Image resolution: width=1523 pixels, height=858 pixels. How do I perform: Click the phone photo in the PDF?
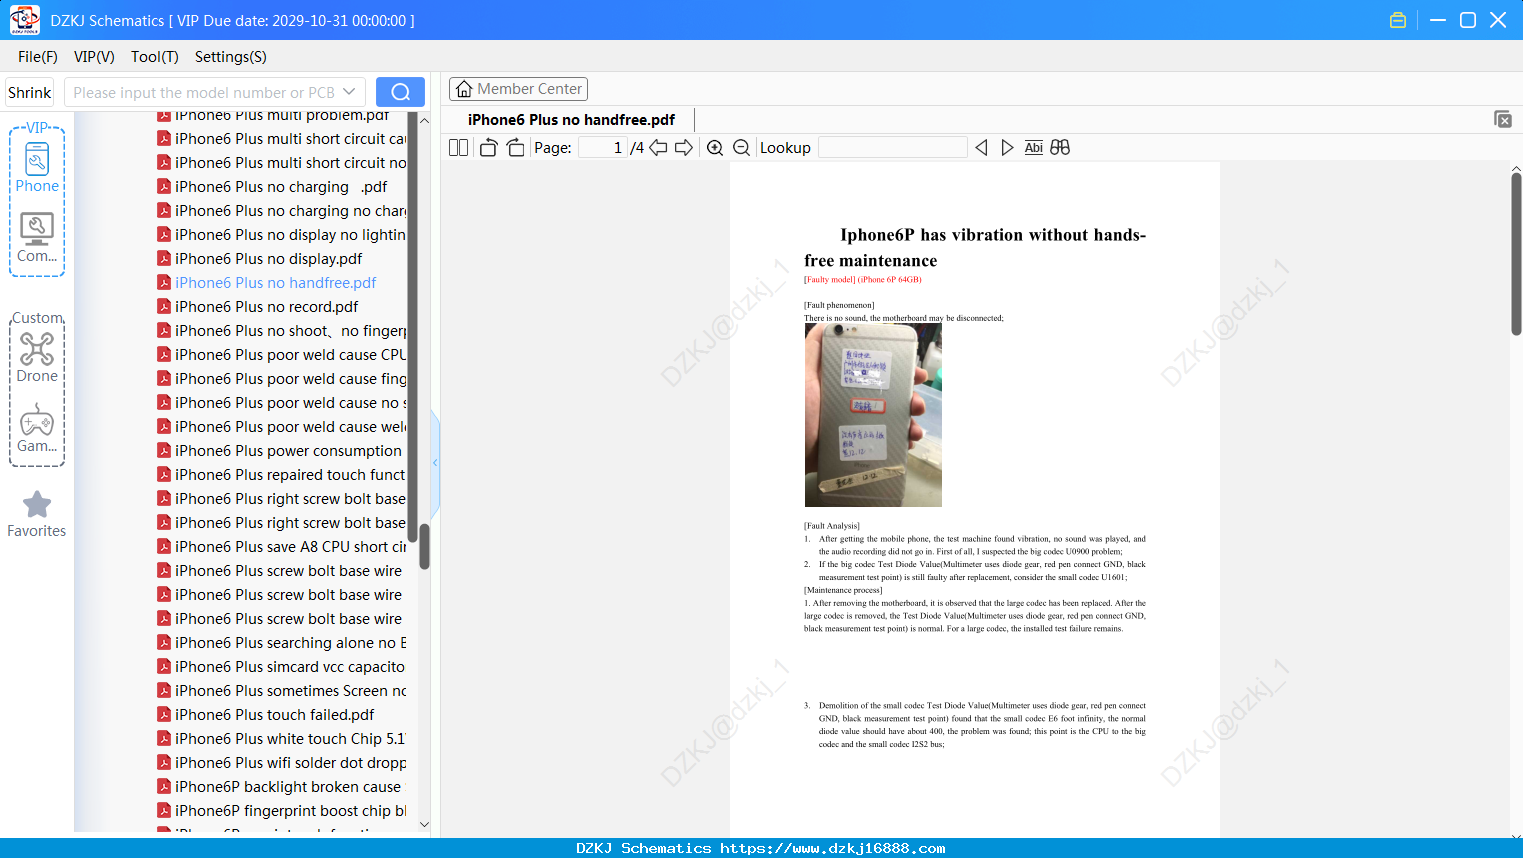tap(873, 415)
